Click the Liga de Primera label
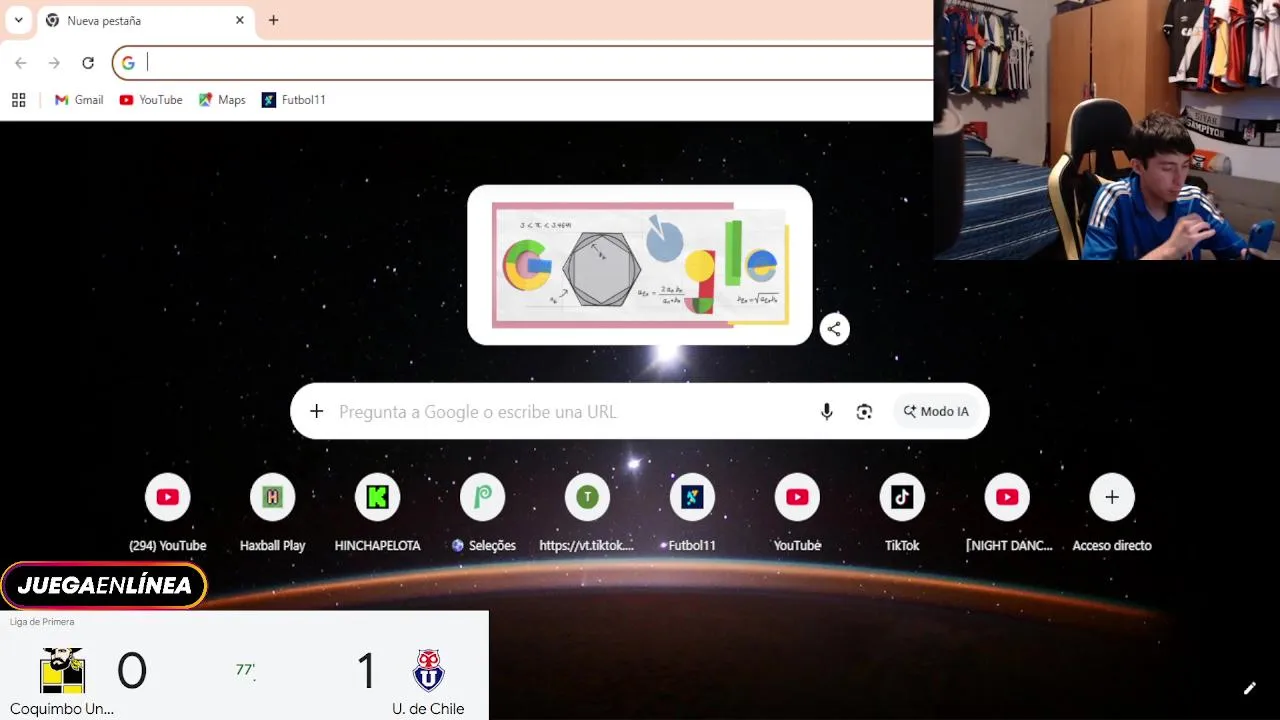This screenshot has height=720, width=1280. [42, 622]
